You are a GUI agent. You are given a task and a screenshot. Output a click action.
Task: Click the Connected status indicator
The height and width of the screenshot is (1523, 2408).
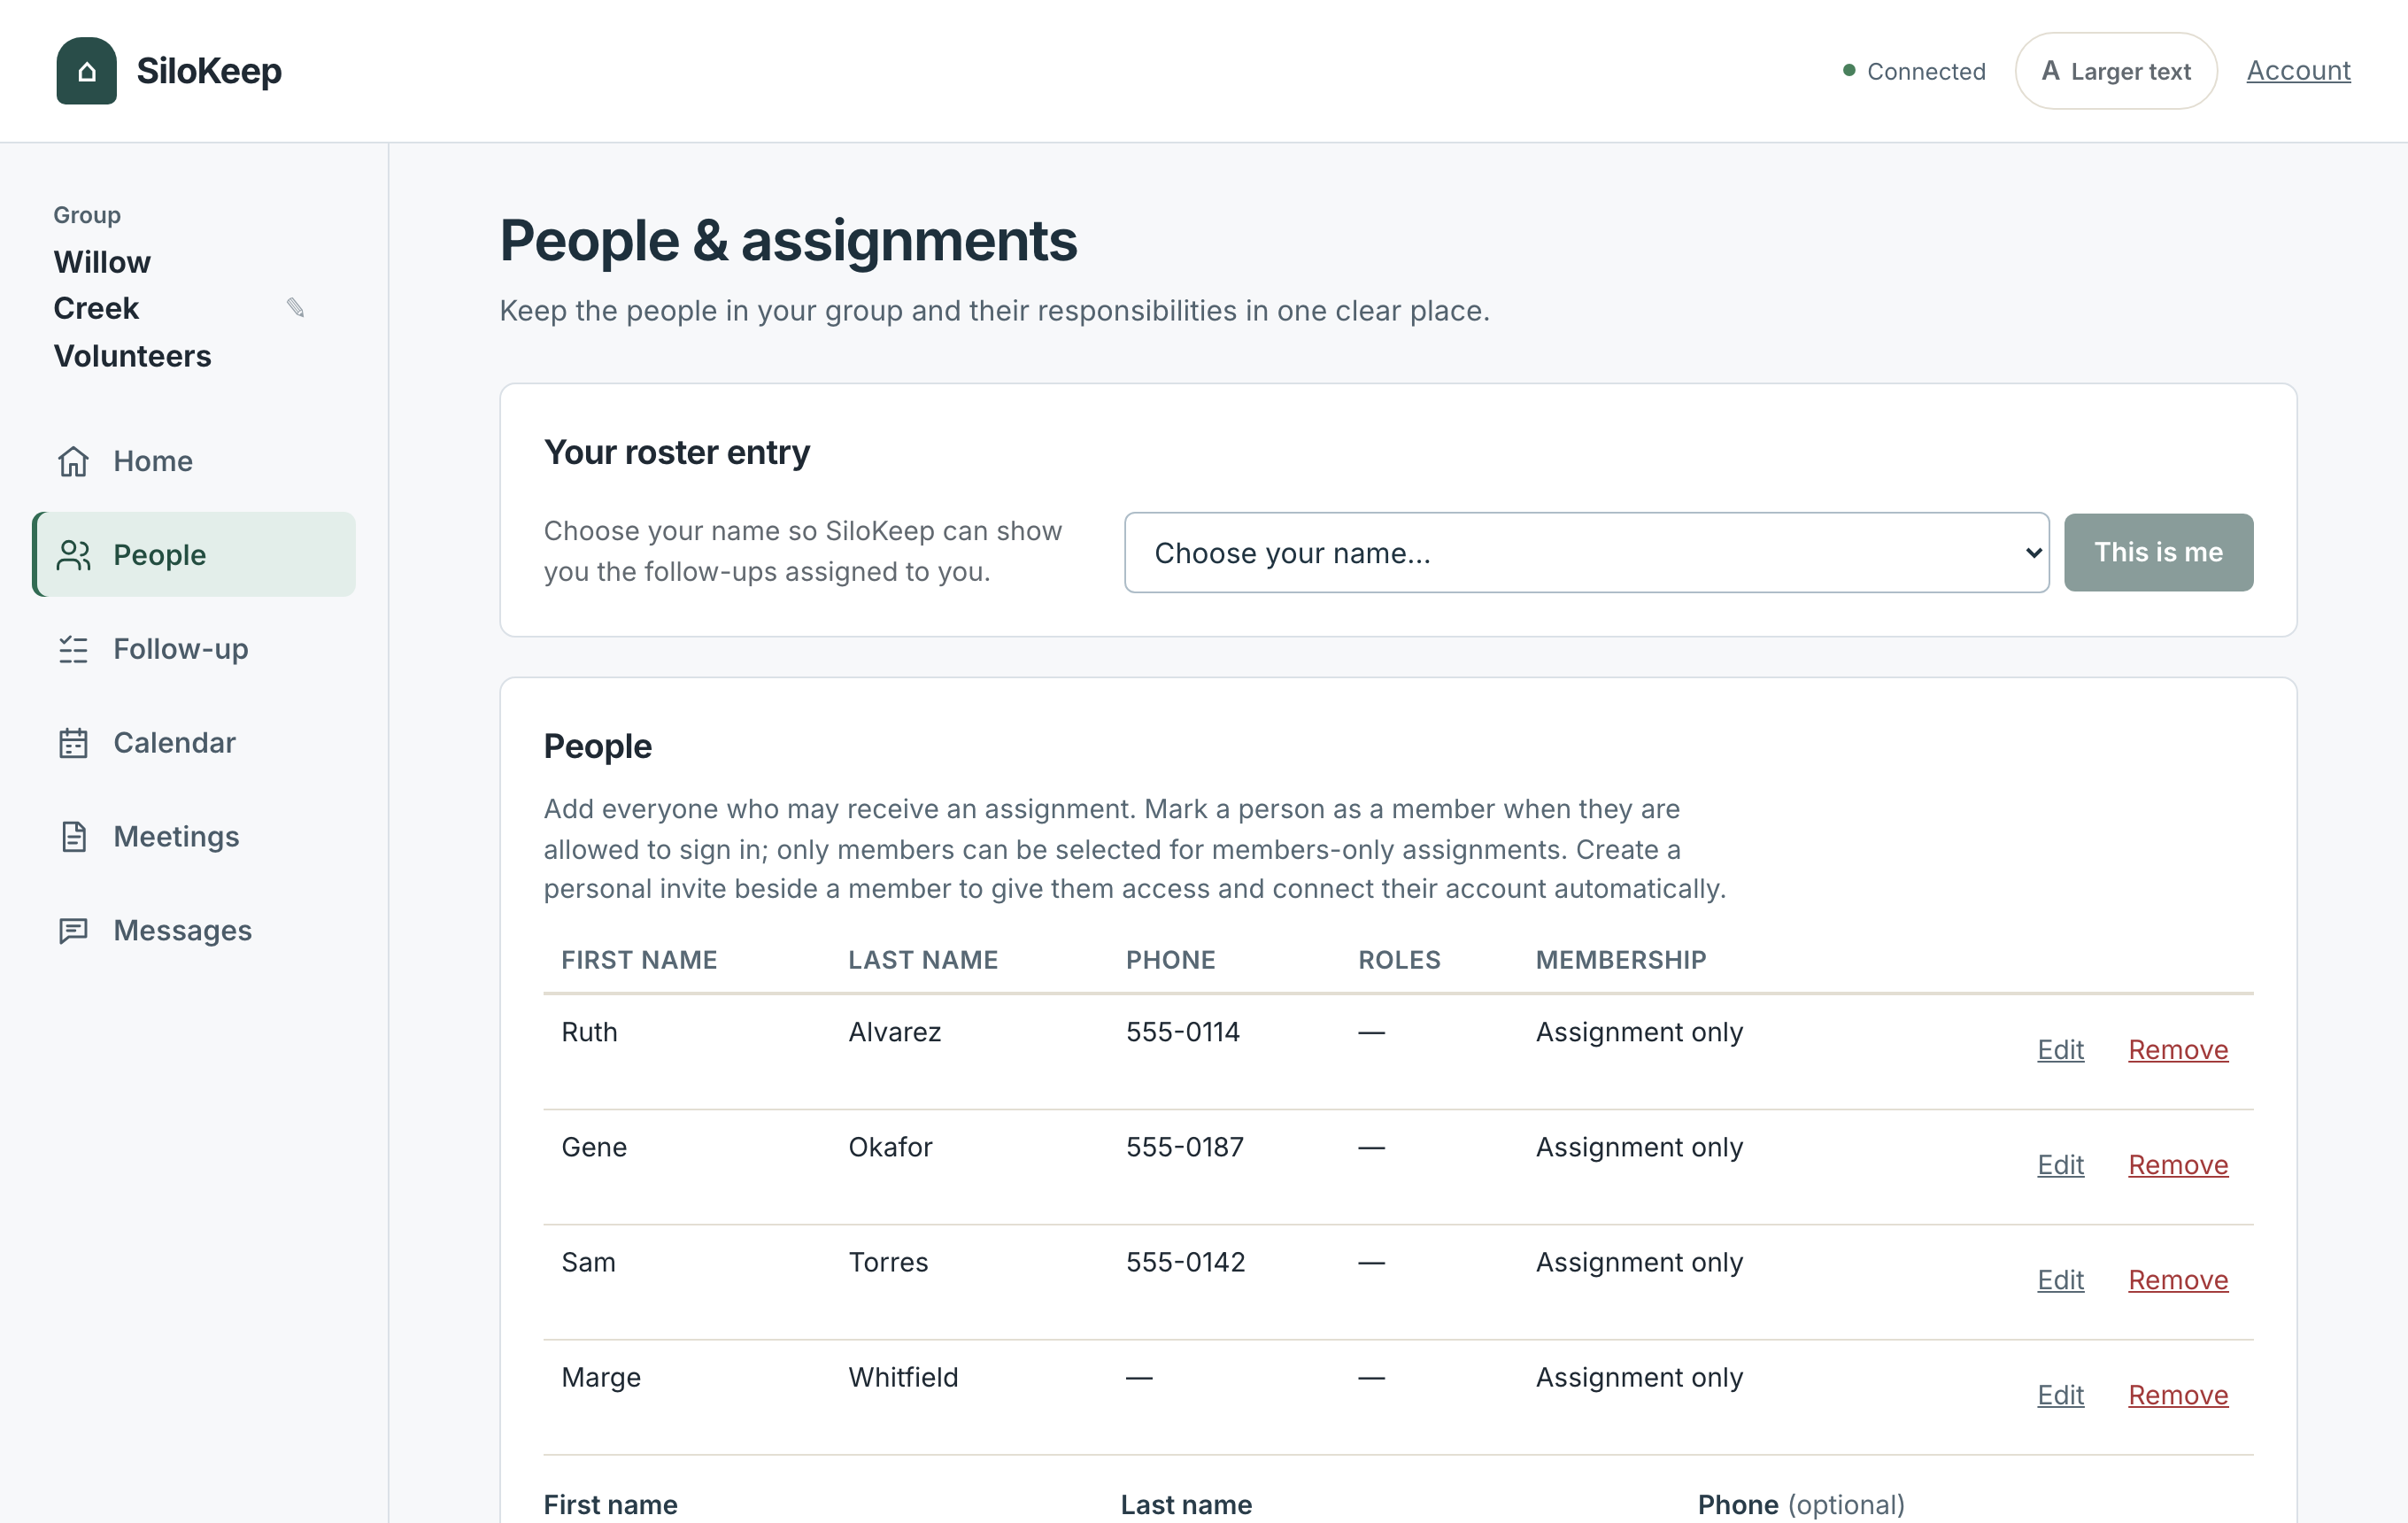tap(1914, 72)
